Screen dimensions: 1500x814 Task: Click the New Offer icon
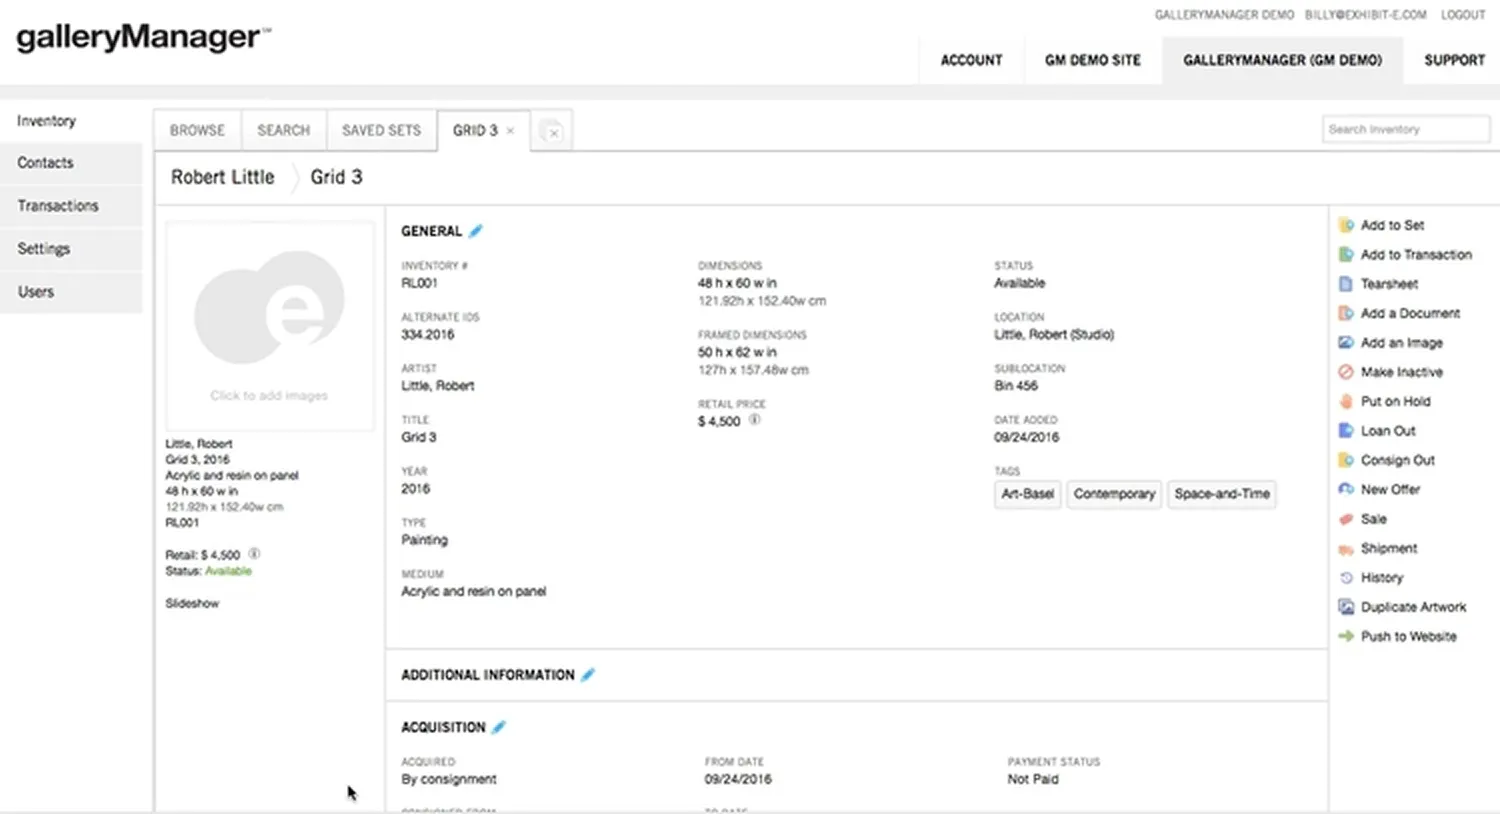[1346, 489]
